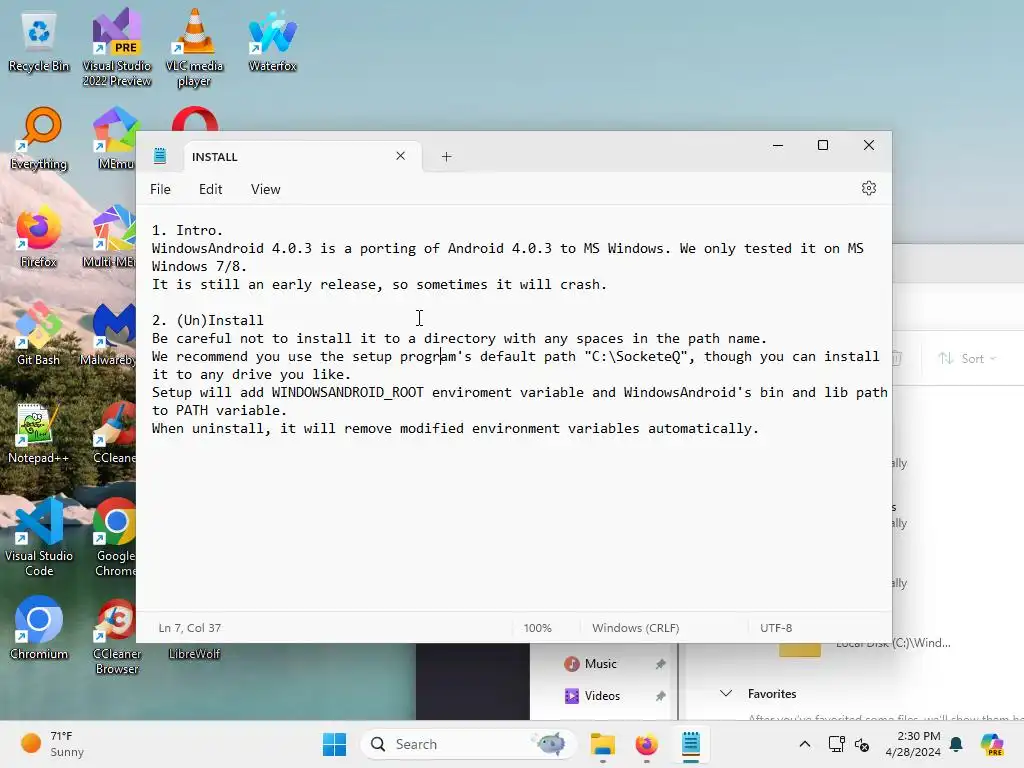The image size is (1024, 768).
Task: Close the INSTALL tab
Action: click(x=400, y=156)
